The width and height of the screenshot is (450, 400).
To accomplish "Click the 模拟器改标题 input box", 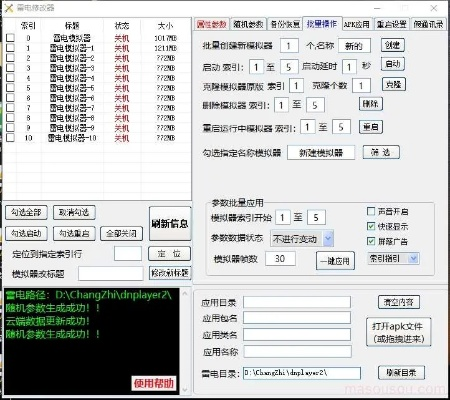I will click(x=111, y=273).
